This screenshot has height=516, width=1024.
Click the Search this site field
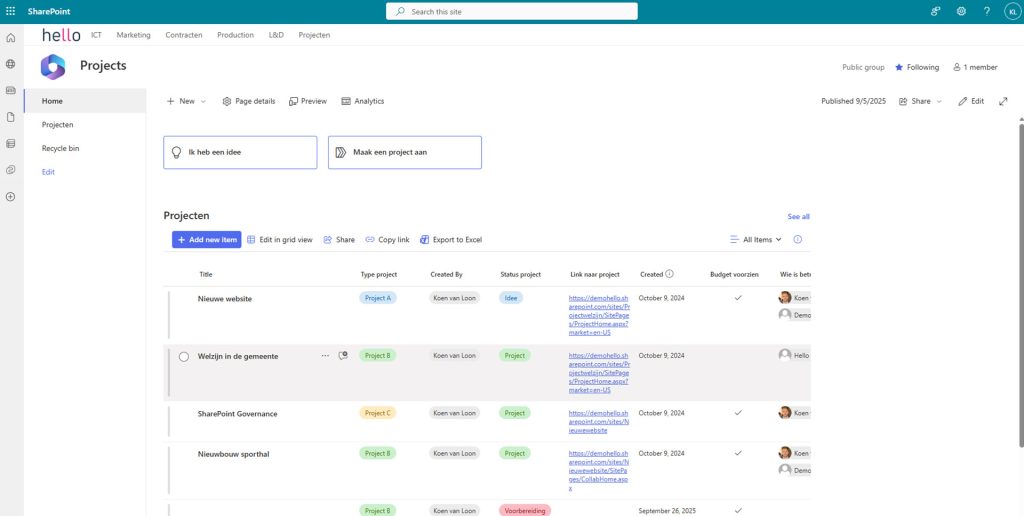pyautogui.click(x=512, y=11)
